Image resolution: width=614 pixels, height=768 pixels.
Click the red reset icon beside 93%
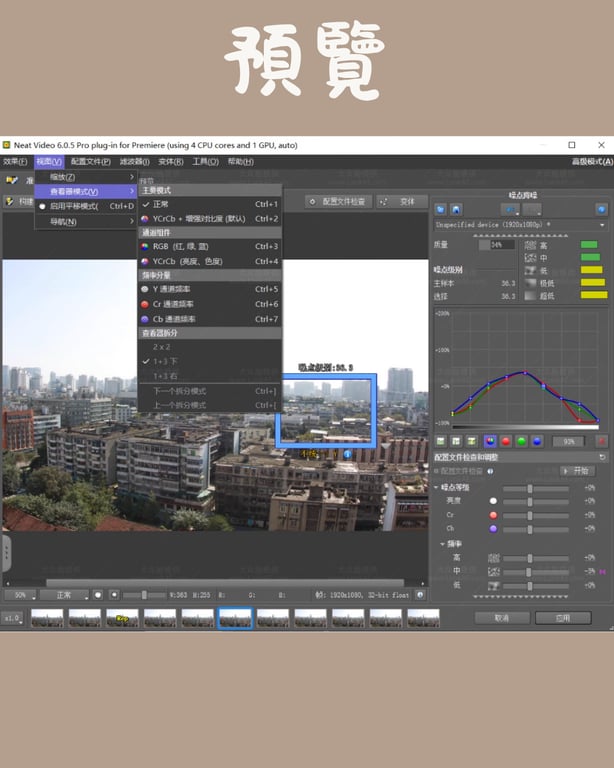(602, 441)
